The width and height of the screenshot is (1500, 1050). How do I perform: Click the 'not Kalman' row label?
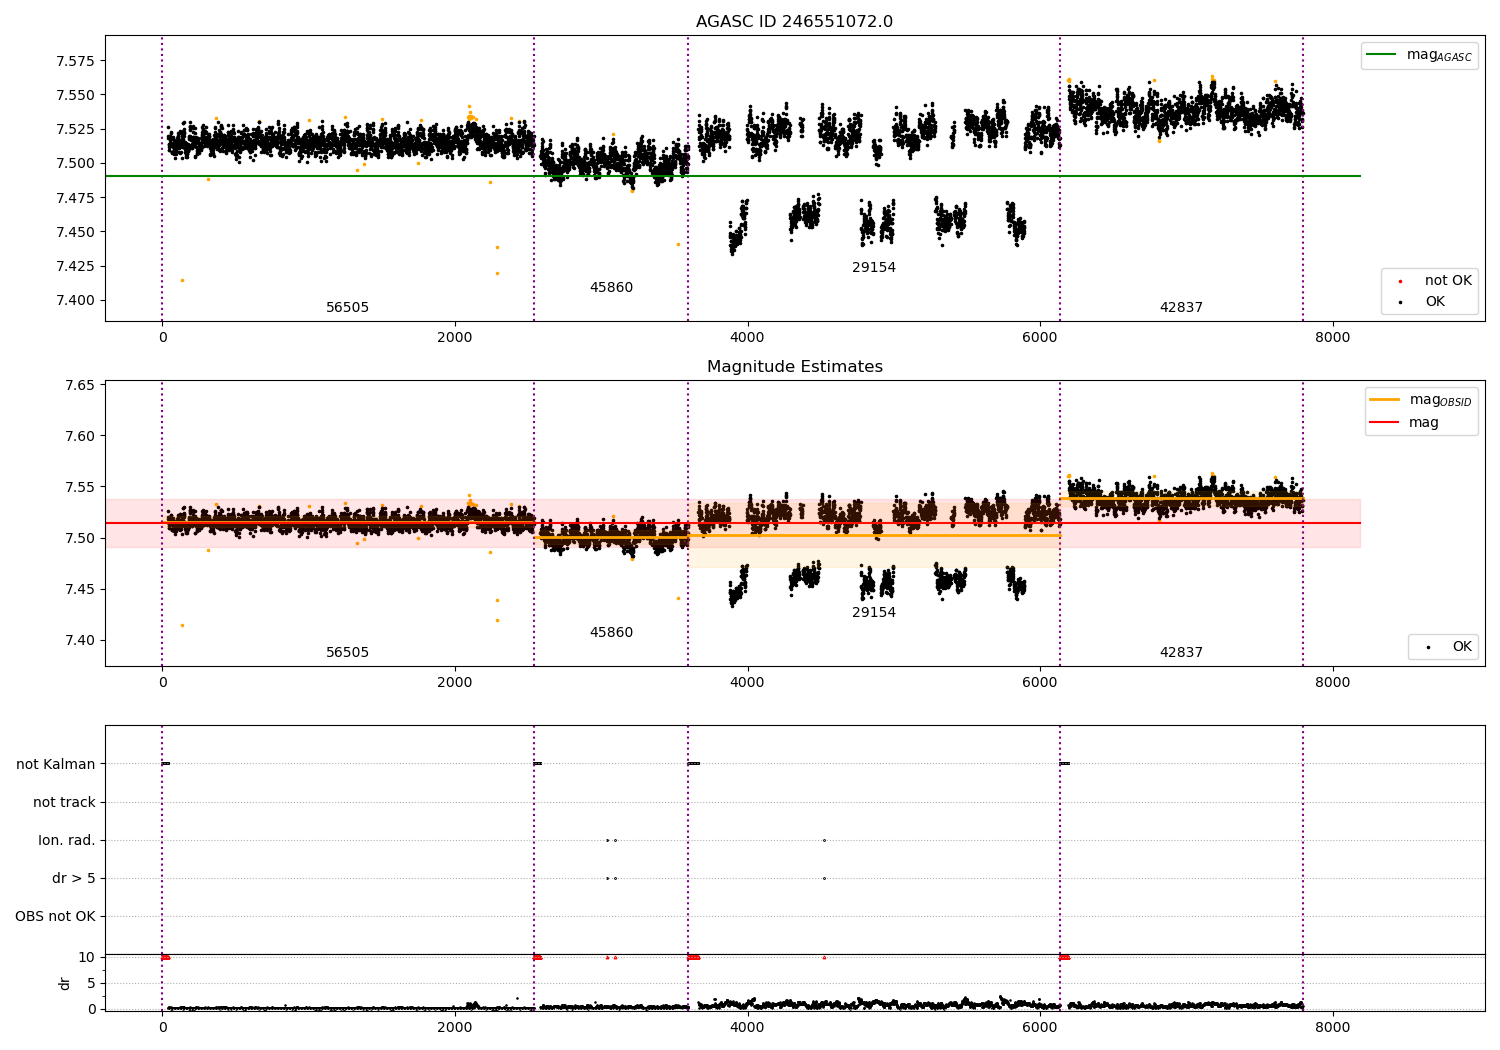(x=56, y=764)
